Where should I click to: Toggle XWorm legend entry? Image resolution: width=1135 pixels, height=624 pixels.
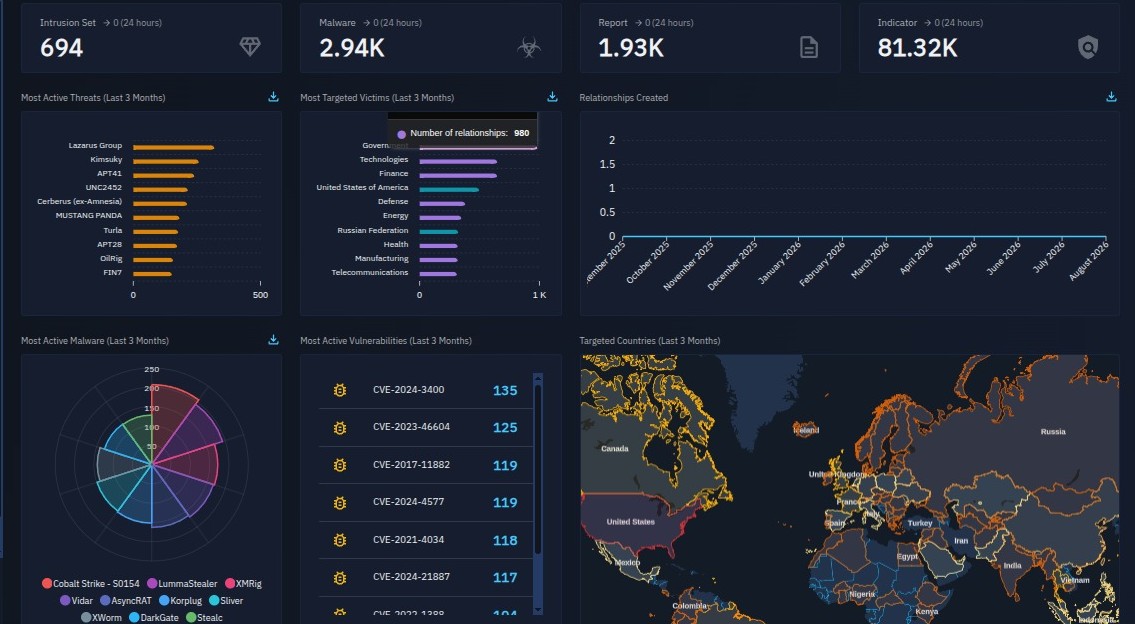(101, 617)
